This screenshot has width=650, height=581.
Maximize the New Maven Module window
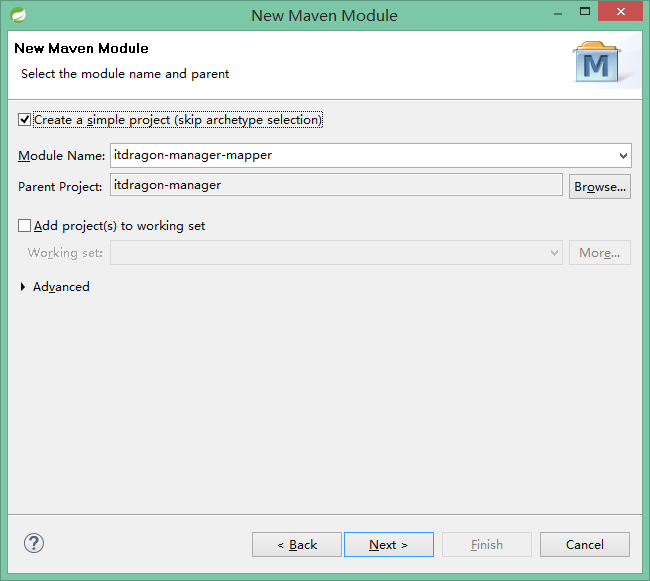[x=585, y=12]
